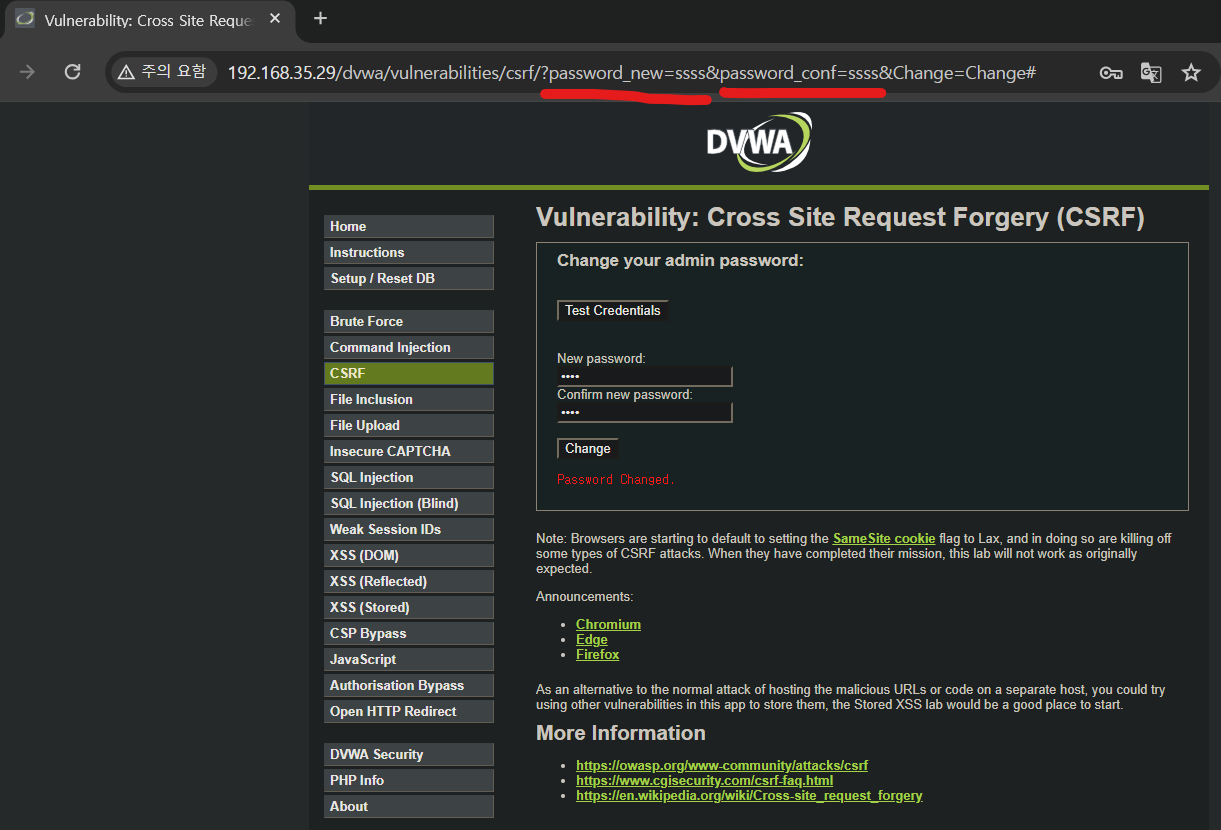1221x830 pixels.
Task: Focus the Confirm new password field
Action: coord(645,412)
